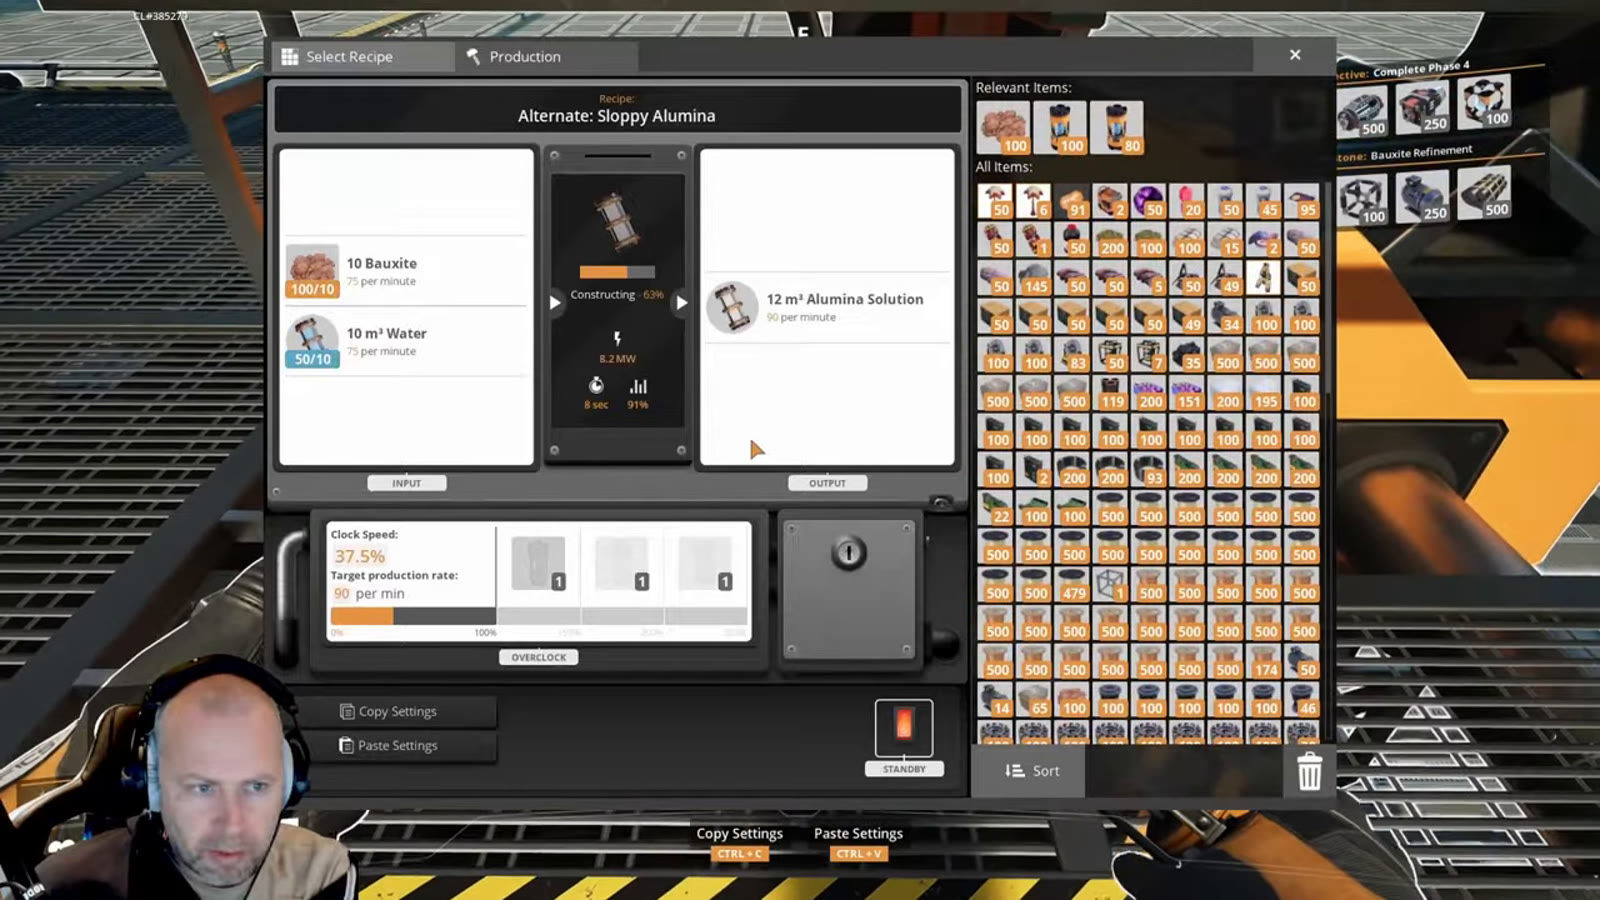Select the inventory stack of 479

point(1072,584)
